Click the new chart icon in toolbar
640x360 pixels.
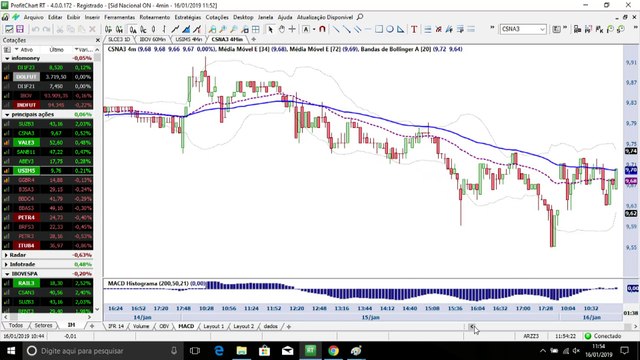pos(9,29)
